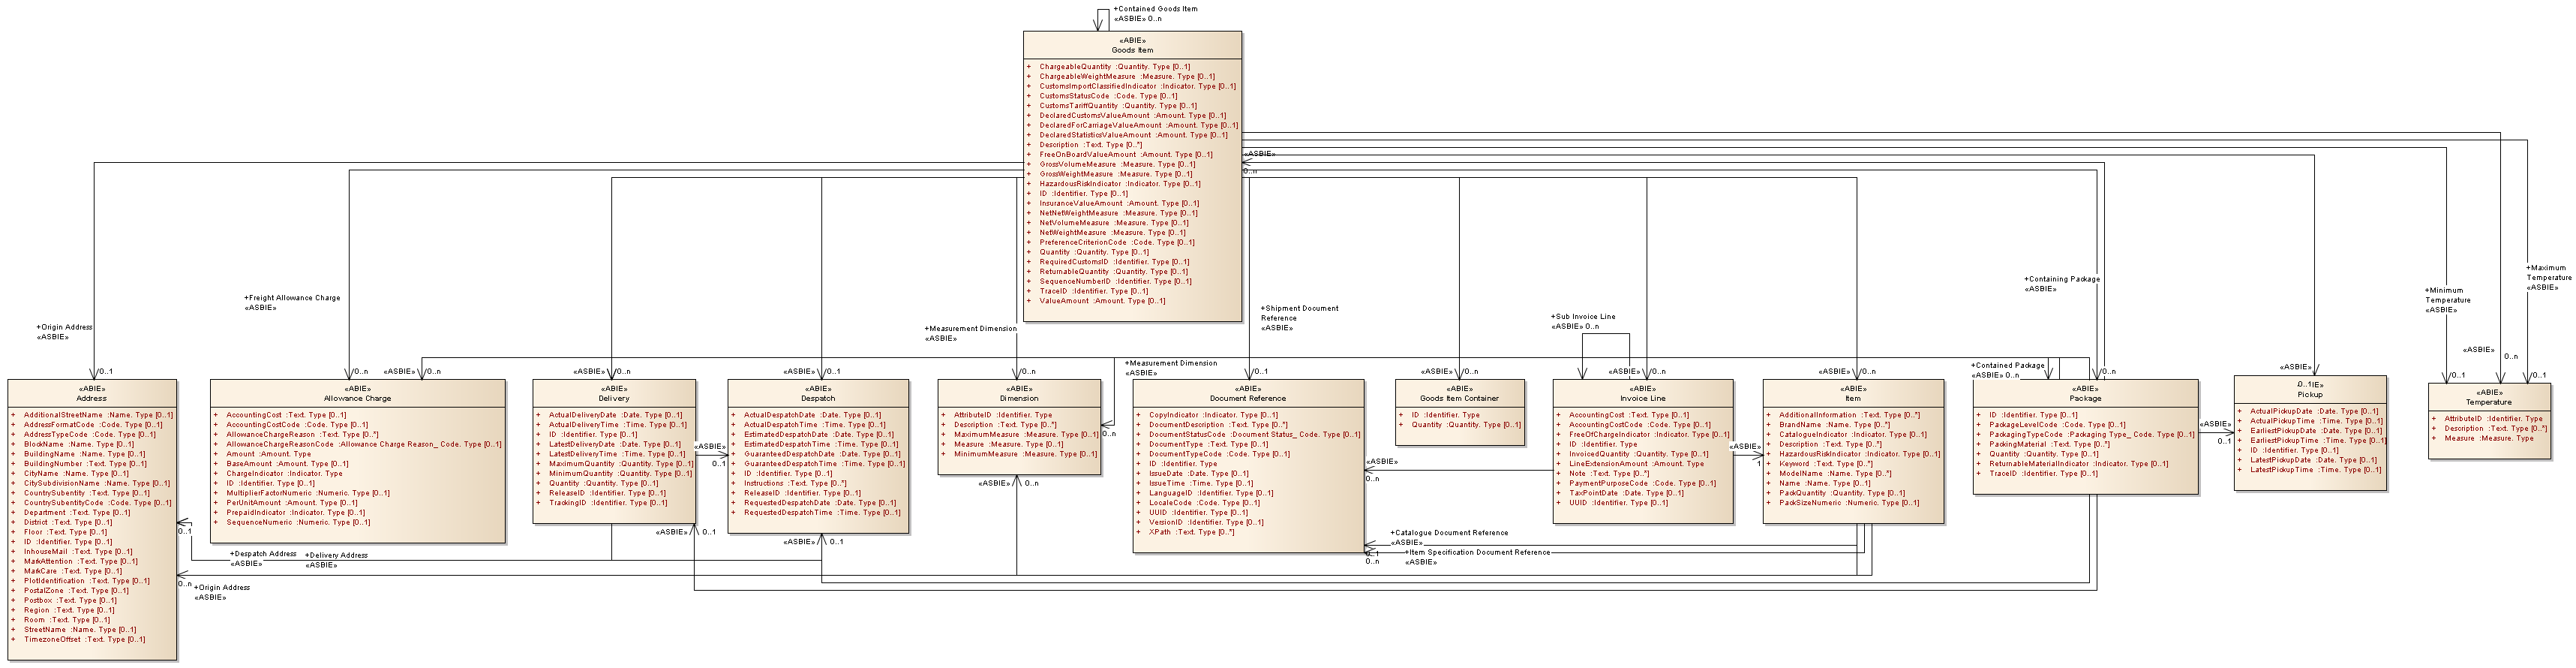Select the Containing Package association label
The width and height of the screenshot is (2576, 668).
[2062, 280]
